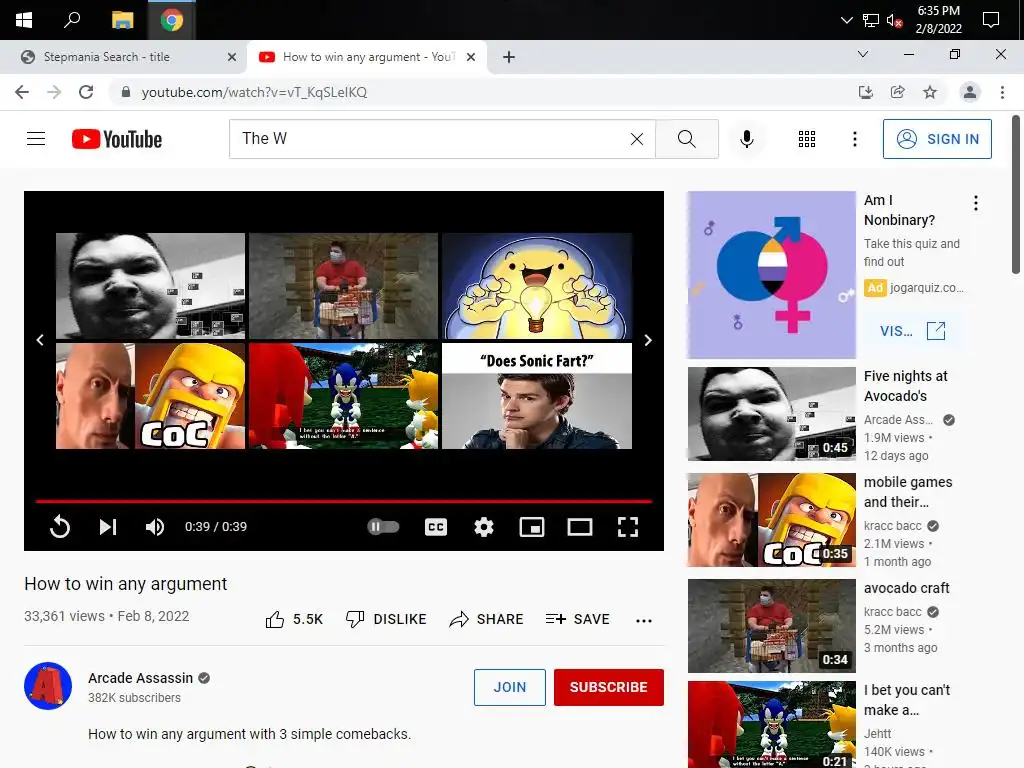This screenshot has width=1024, height=768.
Task: Share this page icon in address bar
Action: click(898, 92)
